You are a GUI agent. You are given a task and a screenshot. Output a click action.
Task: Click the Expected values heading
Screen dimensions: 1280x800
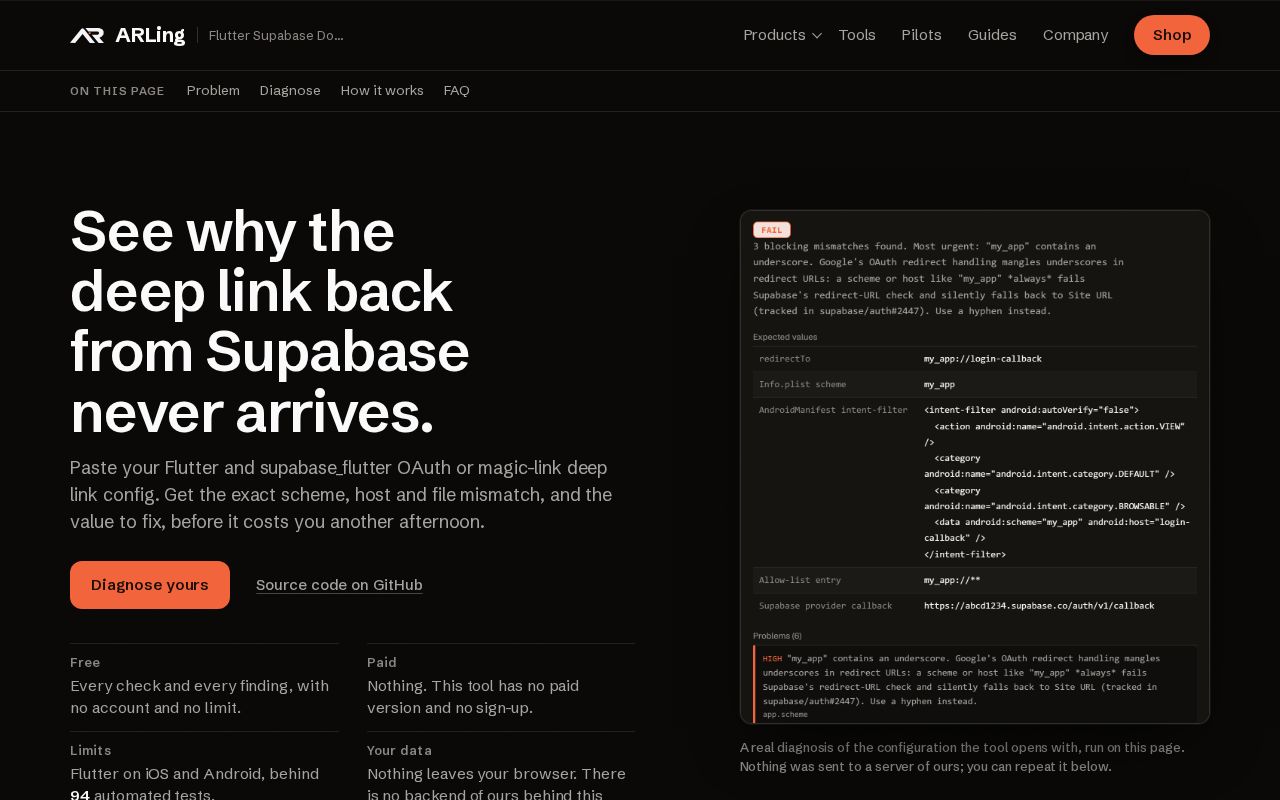785,337
